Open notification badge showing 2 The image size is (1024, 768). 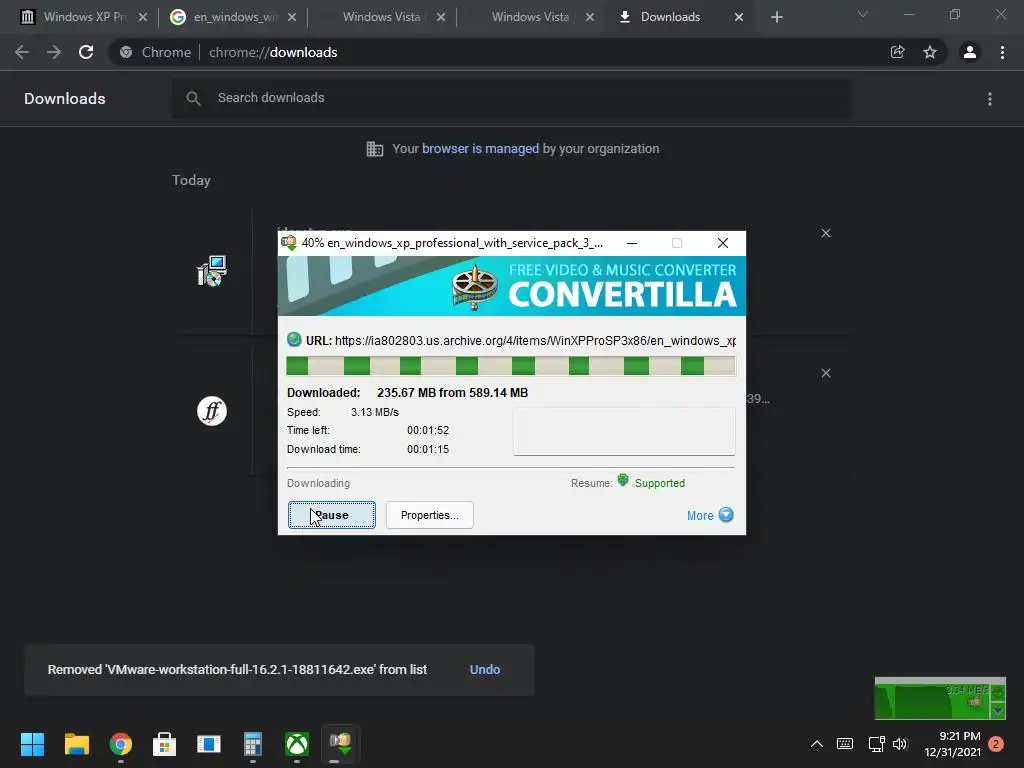996,744
